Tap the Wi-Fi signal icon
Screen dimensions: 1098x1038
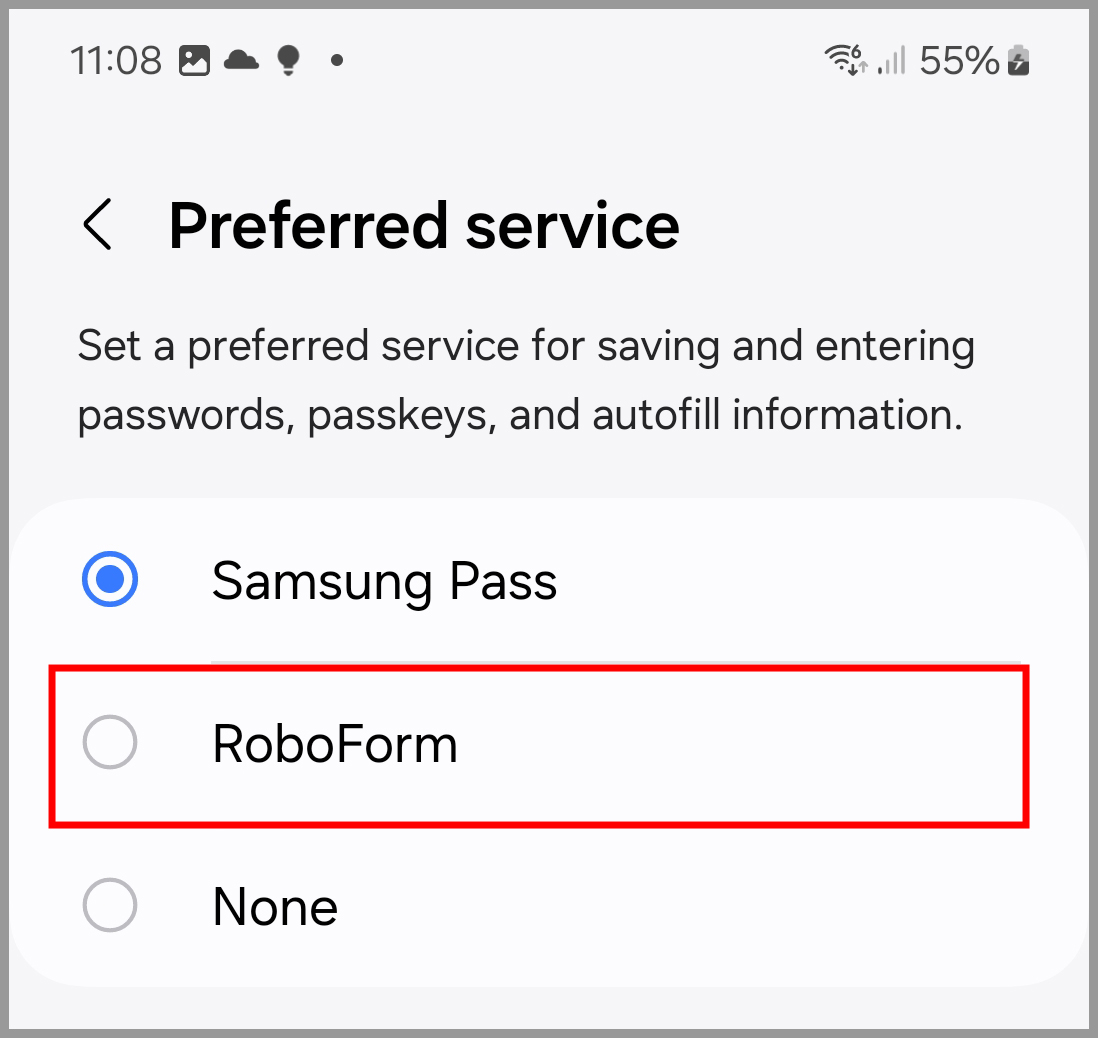(x=846, y=60)
